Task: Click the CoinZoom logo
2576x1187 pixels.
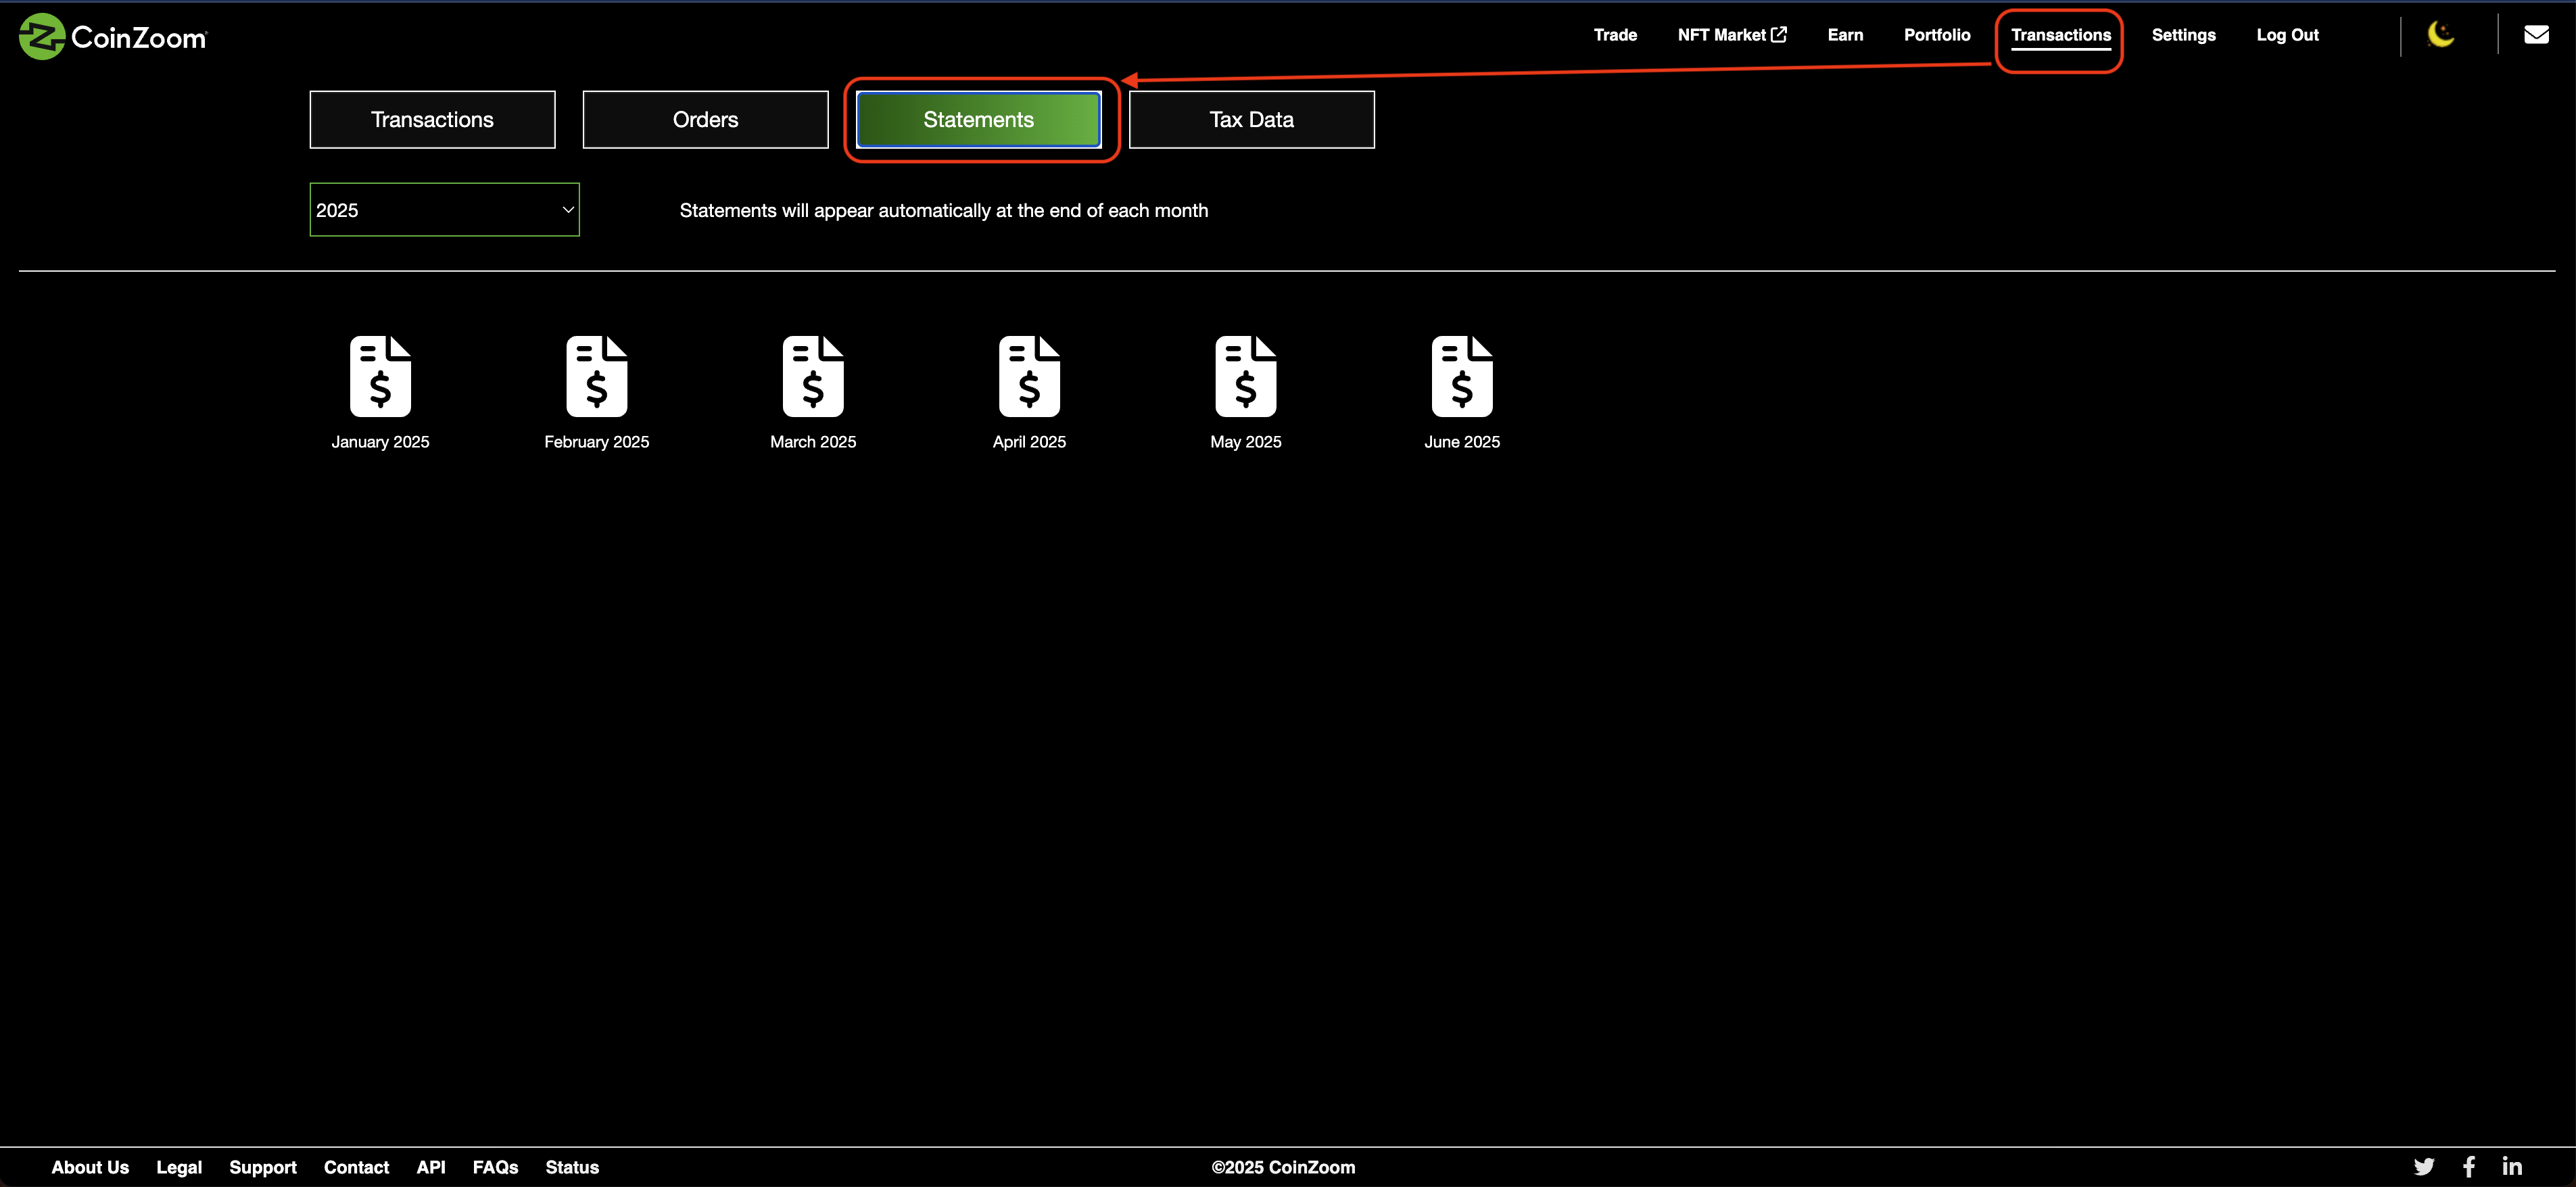Action: 112,37
